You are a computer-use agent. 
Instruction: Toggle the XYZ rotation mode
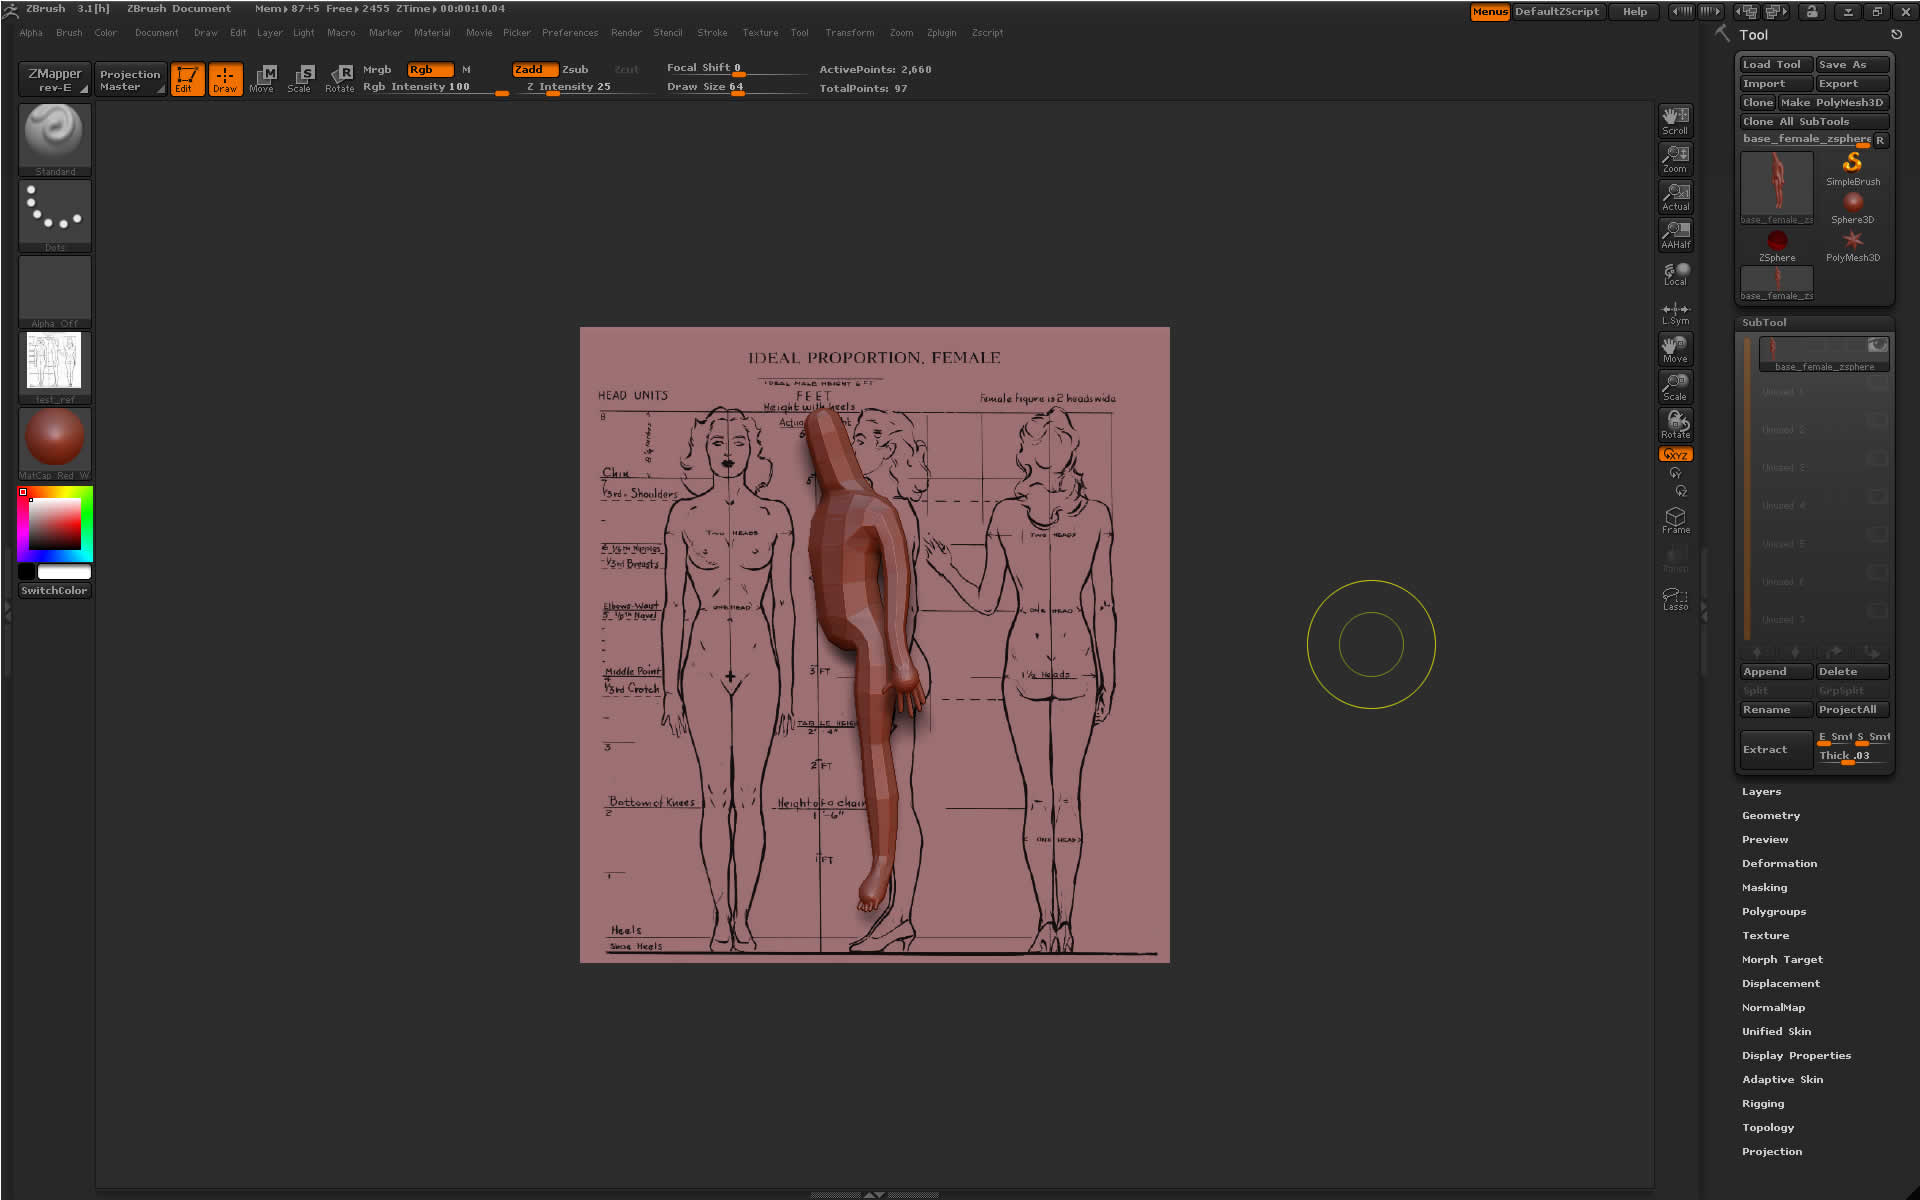[x=1675, y=454]
